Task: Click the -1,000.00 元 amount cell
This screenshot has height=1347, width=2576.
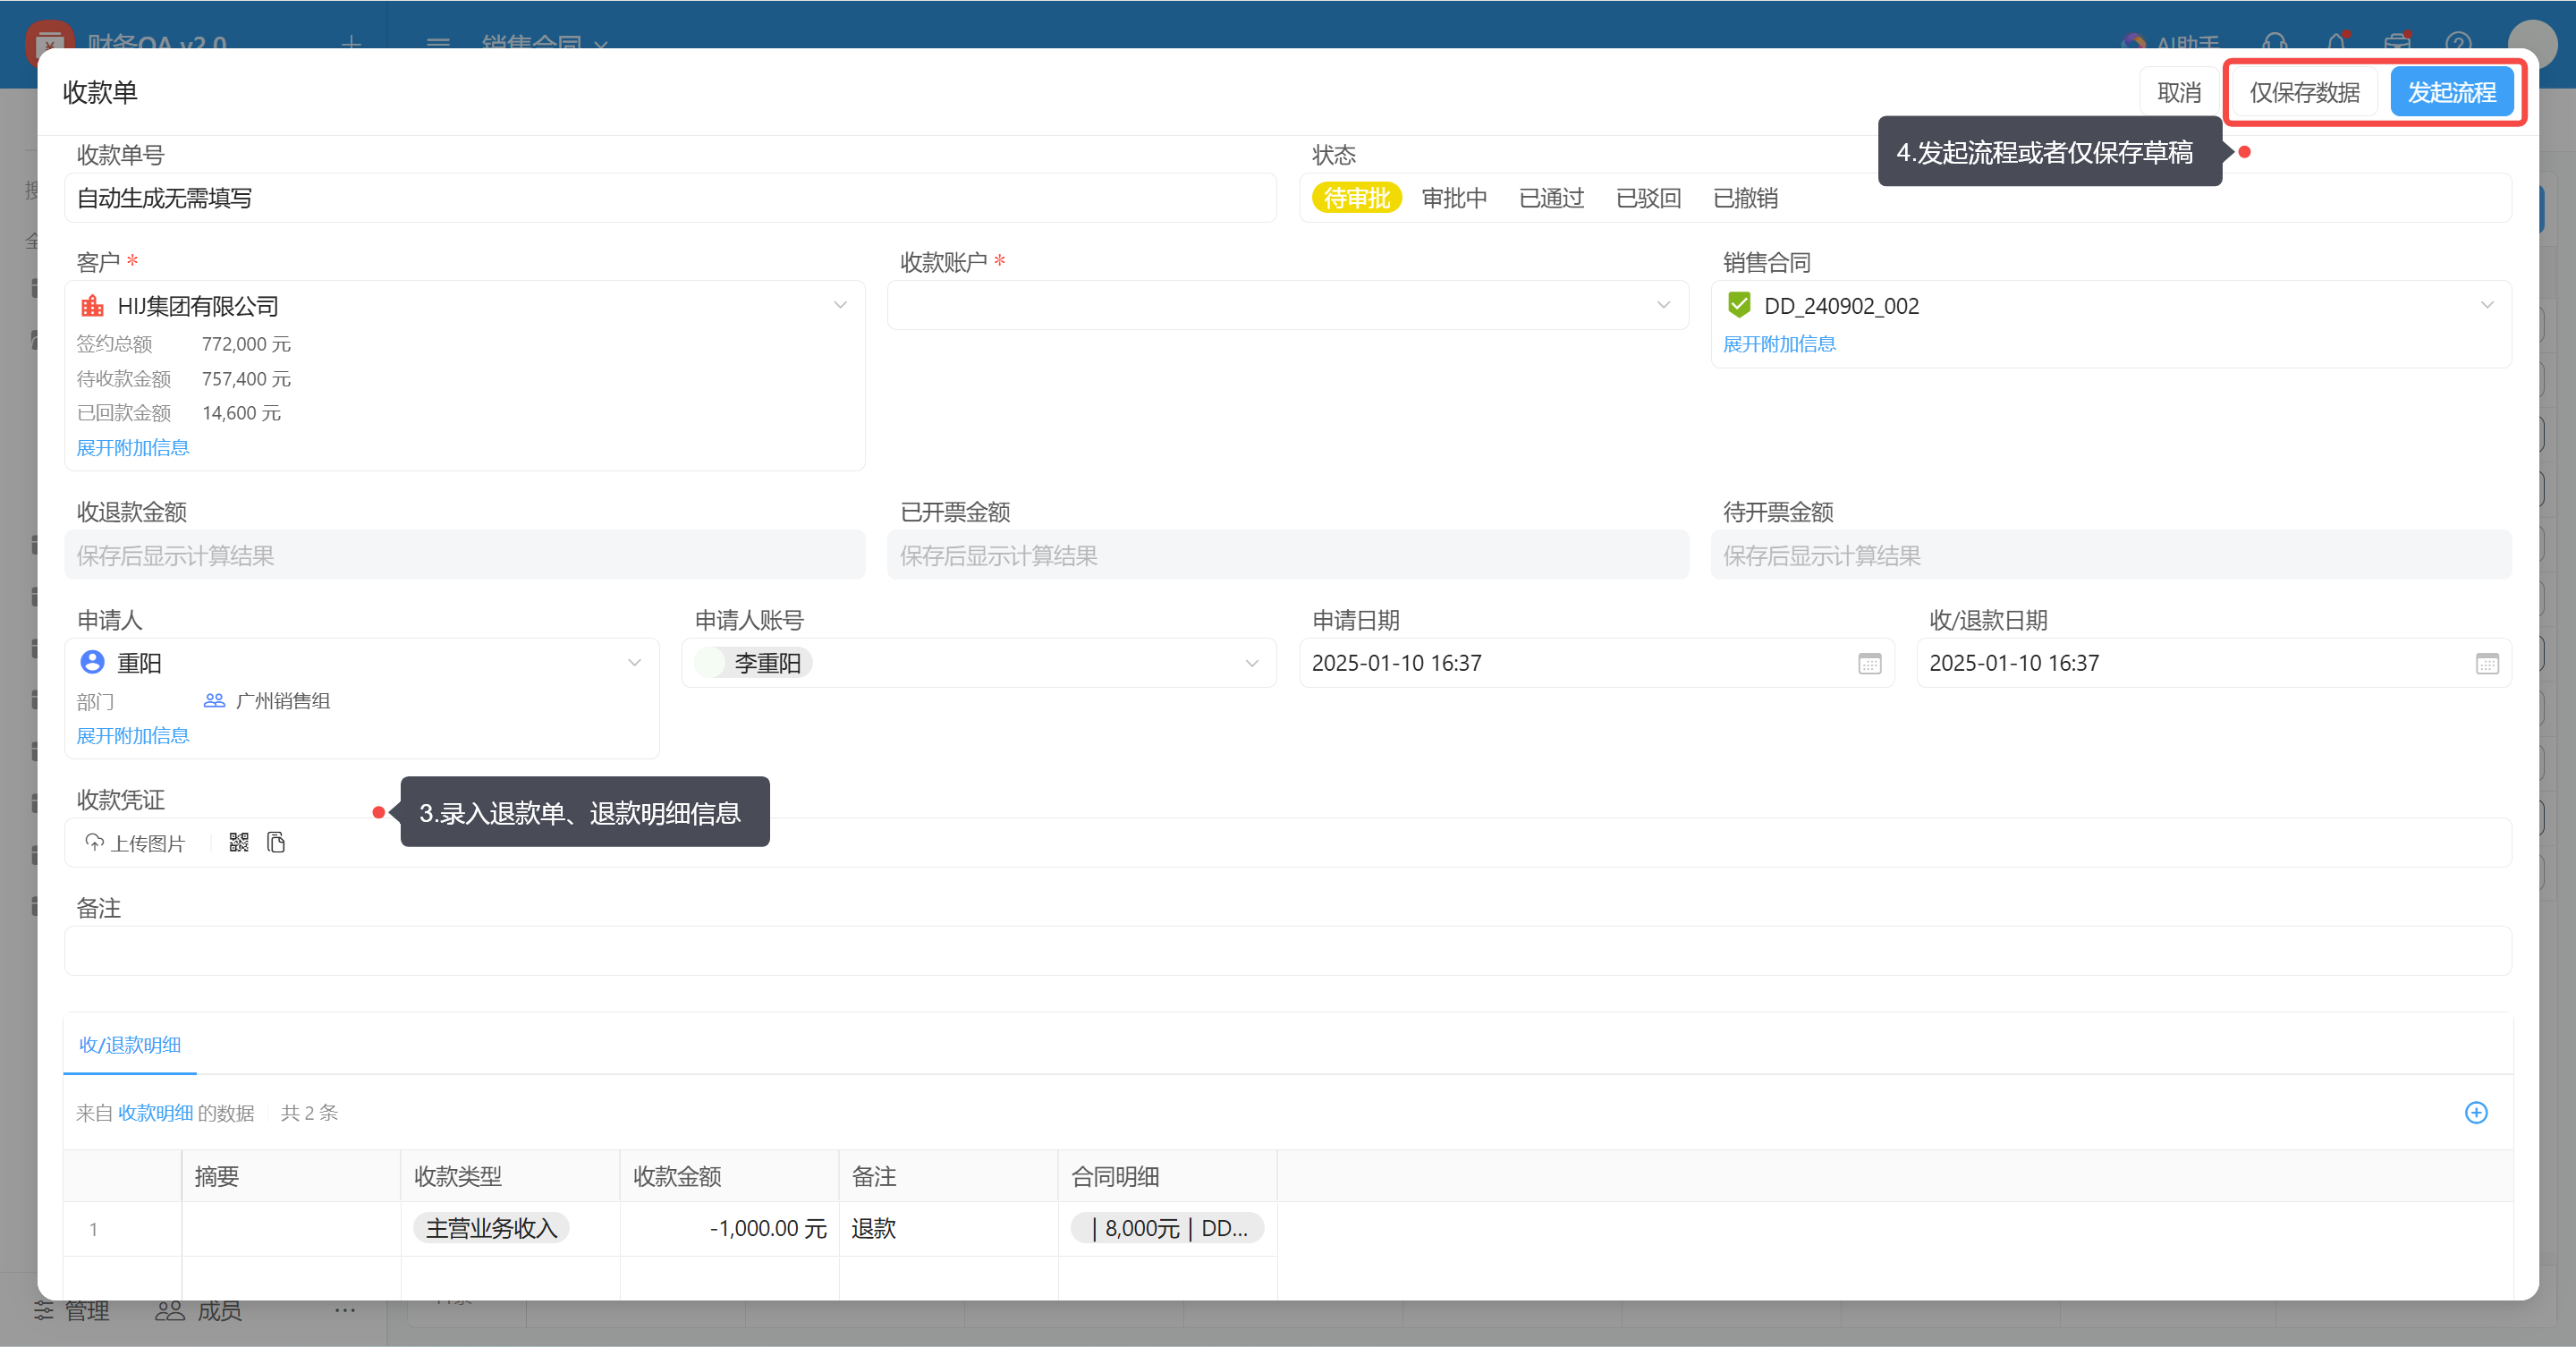Action: [729, 1228]
